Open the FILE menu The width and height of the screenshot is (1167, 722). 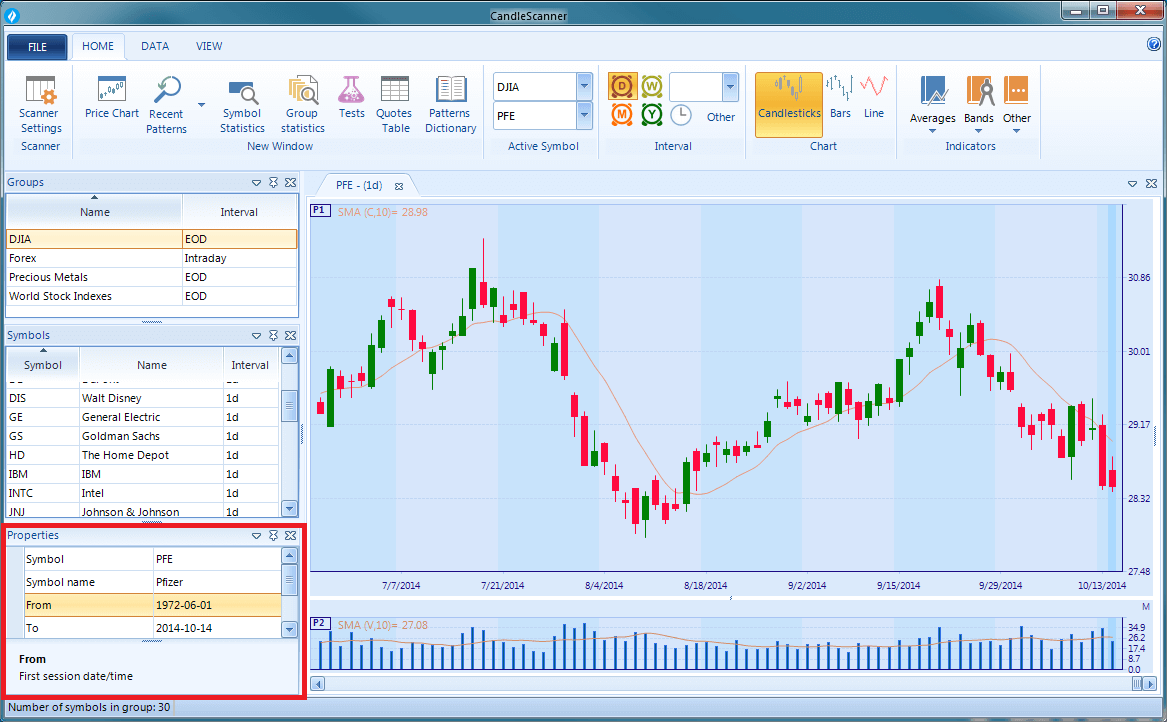36,46
